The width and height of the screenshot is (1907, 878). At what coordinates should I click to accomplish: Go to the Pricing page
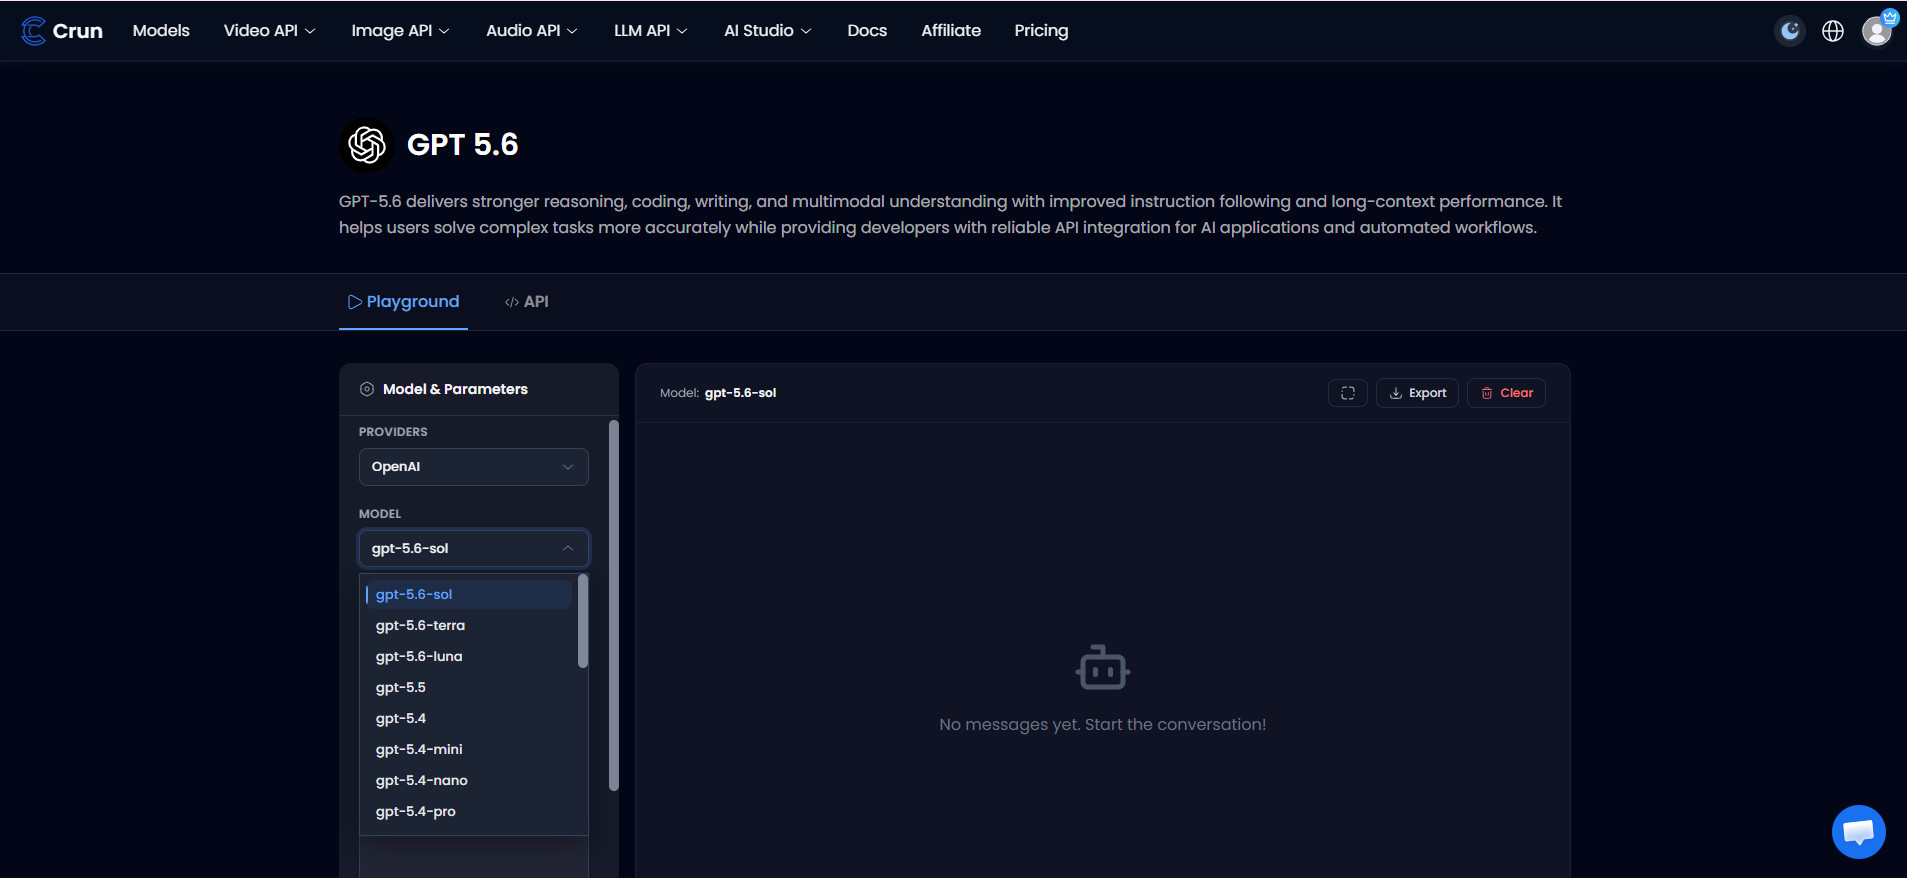pyautogui.click(x=1041, y=31)
